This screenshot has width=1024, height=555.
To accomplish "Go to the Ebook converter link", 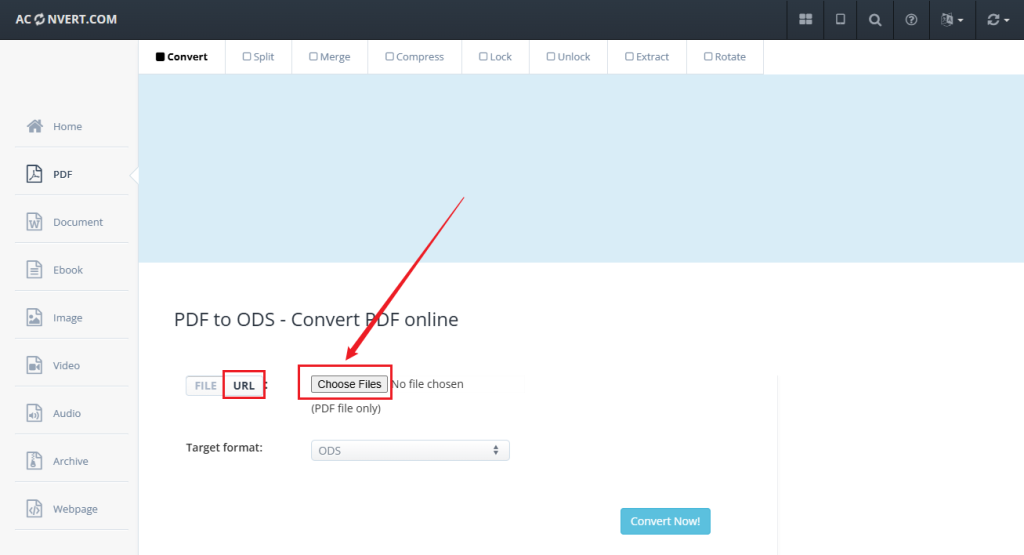I will point(68,270).
